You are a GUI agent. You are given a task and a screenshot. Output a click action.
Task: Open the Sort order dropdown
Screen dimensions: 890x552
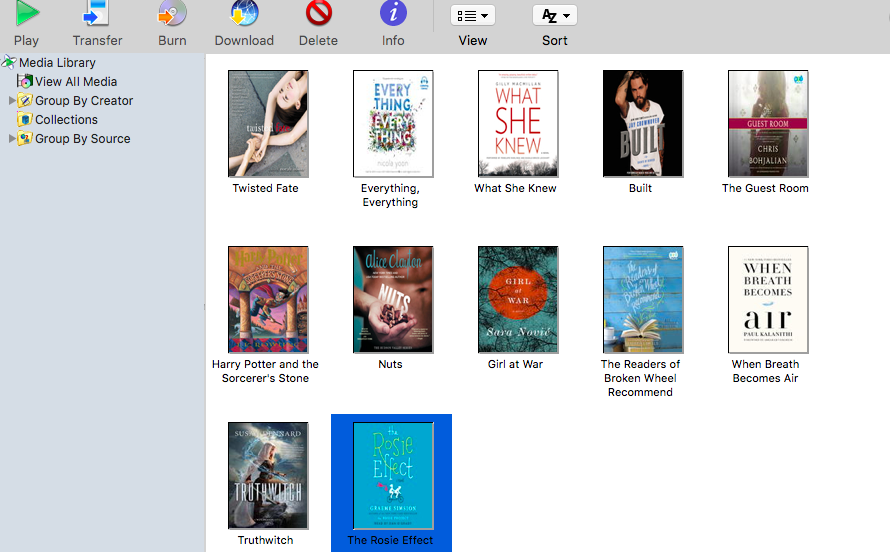click(555, 15)
